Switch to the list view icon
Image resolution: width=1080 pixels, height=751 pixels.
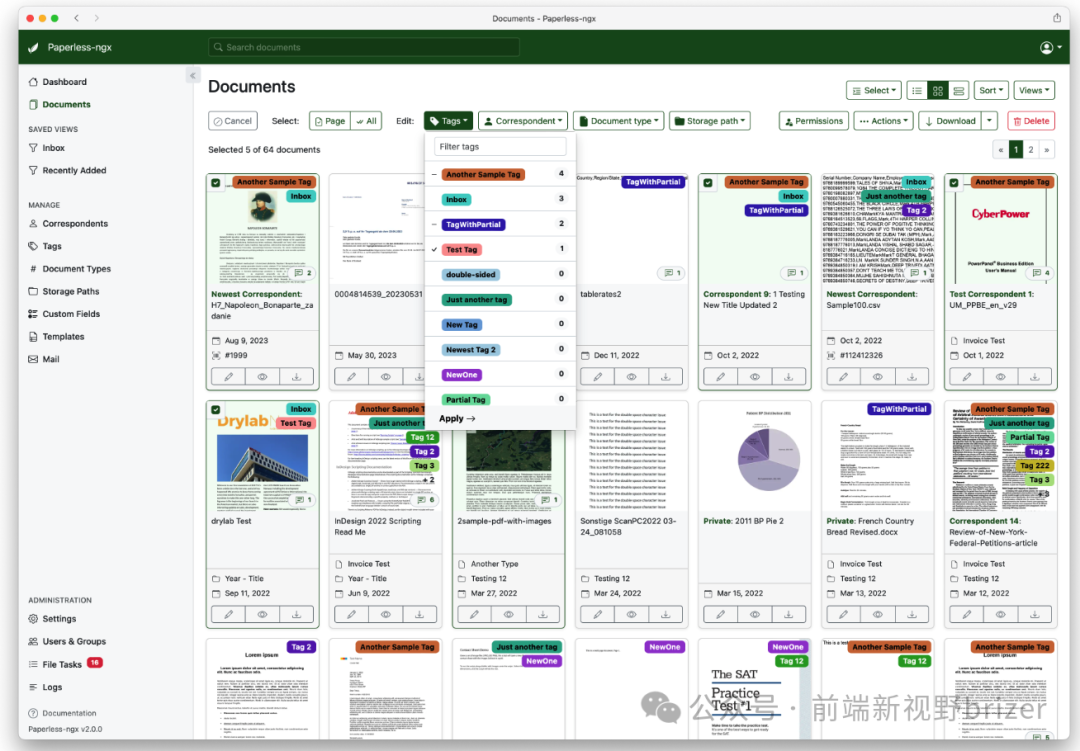click(x=917, y=90)
